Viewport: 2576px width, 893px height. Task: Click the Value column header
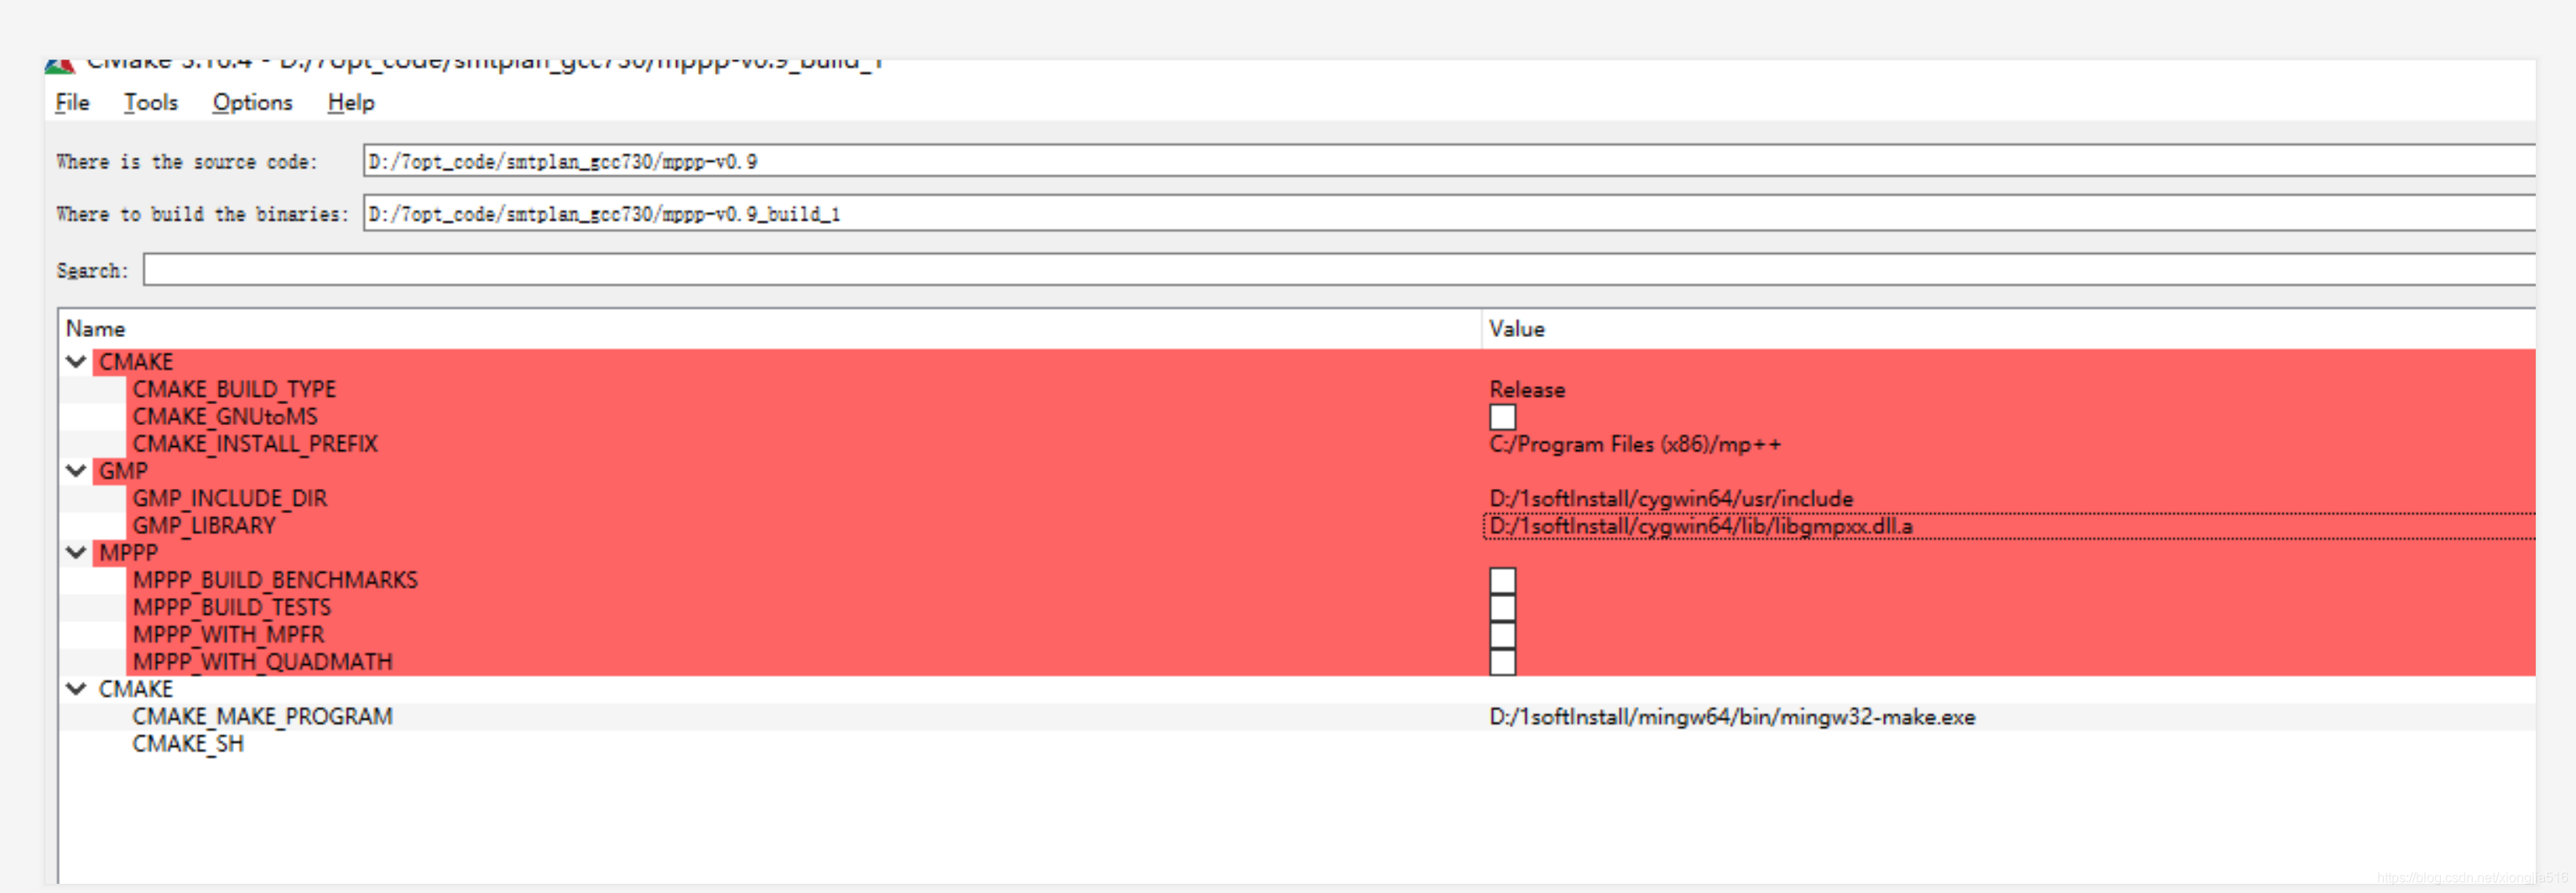click(1516, 329)
